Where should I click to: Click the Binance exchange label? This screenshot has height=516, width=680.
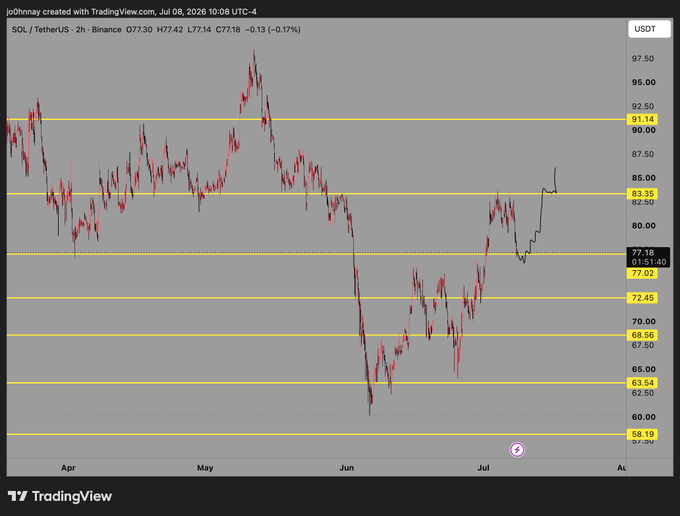(x=106, y=29)
